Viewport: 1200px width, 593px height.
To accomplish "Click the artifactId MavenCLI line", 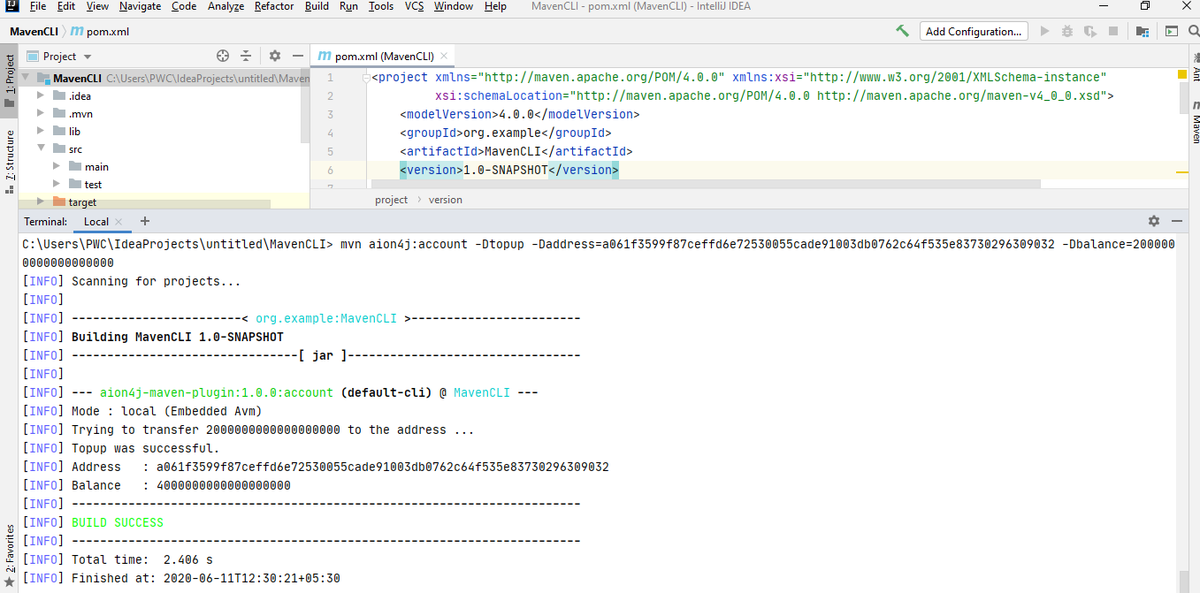I will click(516, 151).
